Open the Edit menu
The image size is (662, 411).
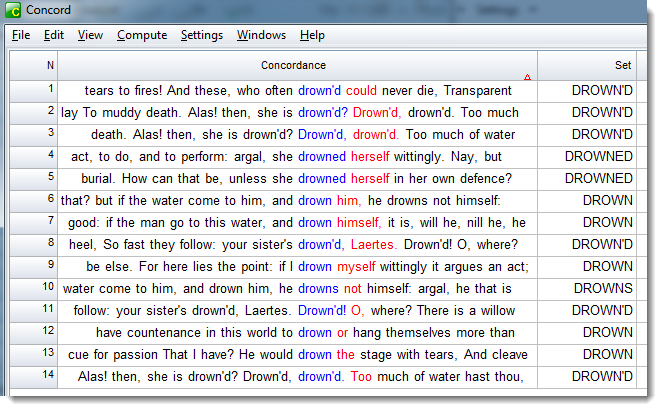point(54,35)
